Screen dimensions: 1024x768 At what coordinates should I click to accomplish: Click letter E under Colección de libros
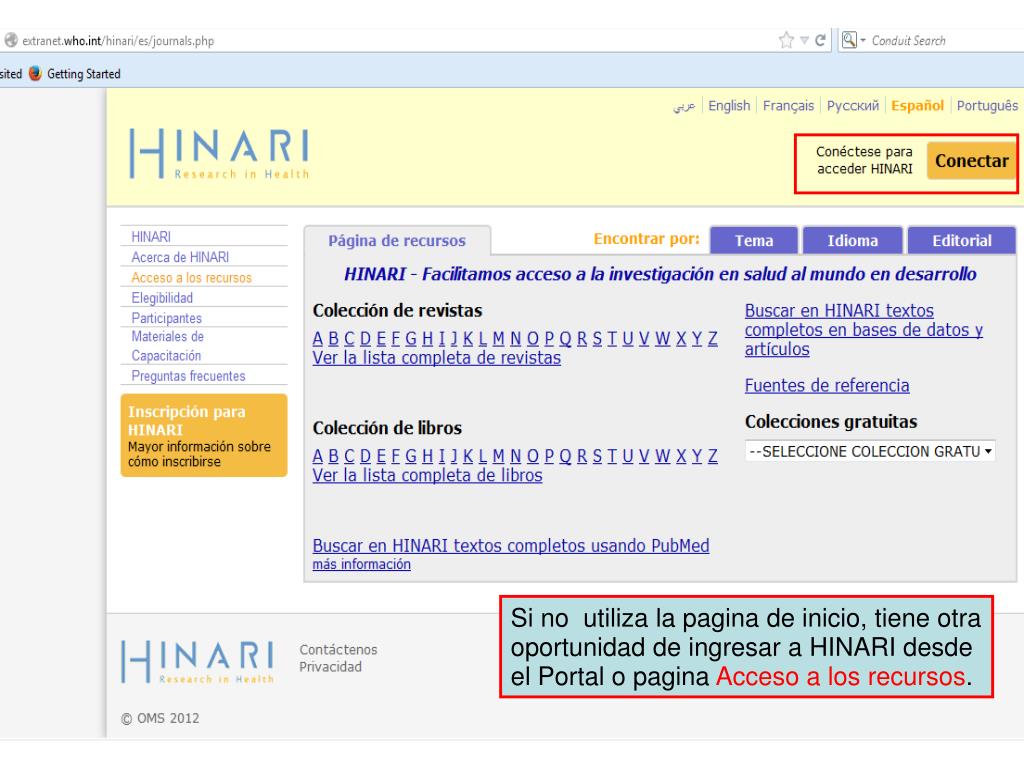point(381,456)
